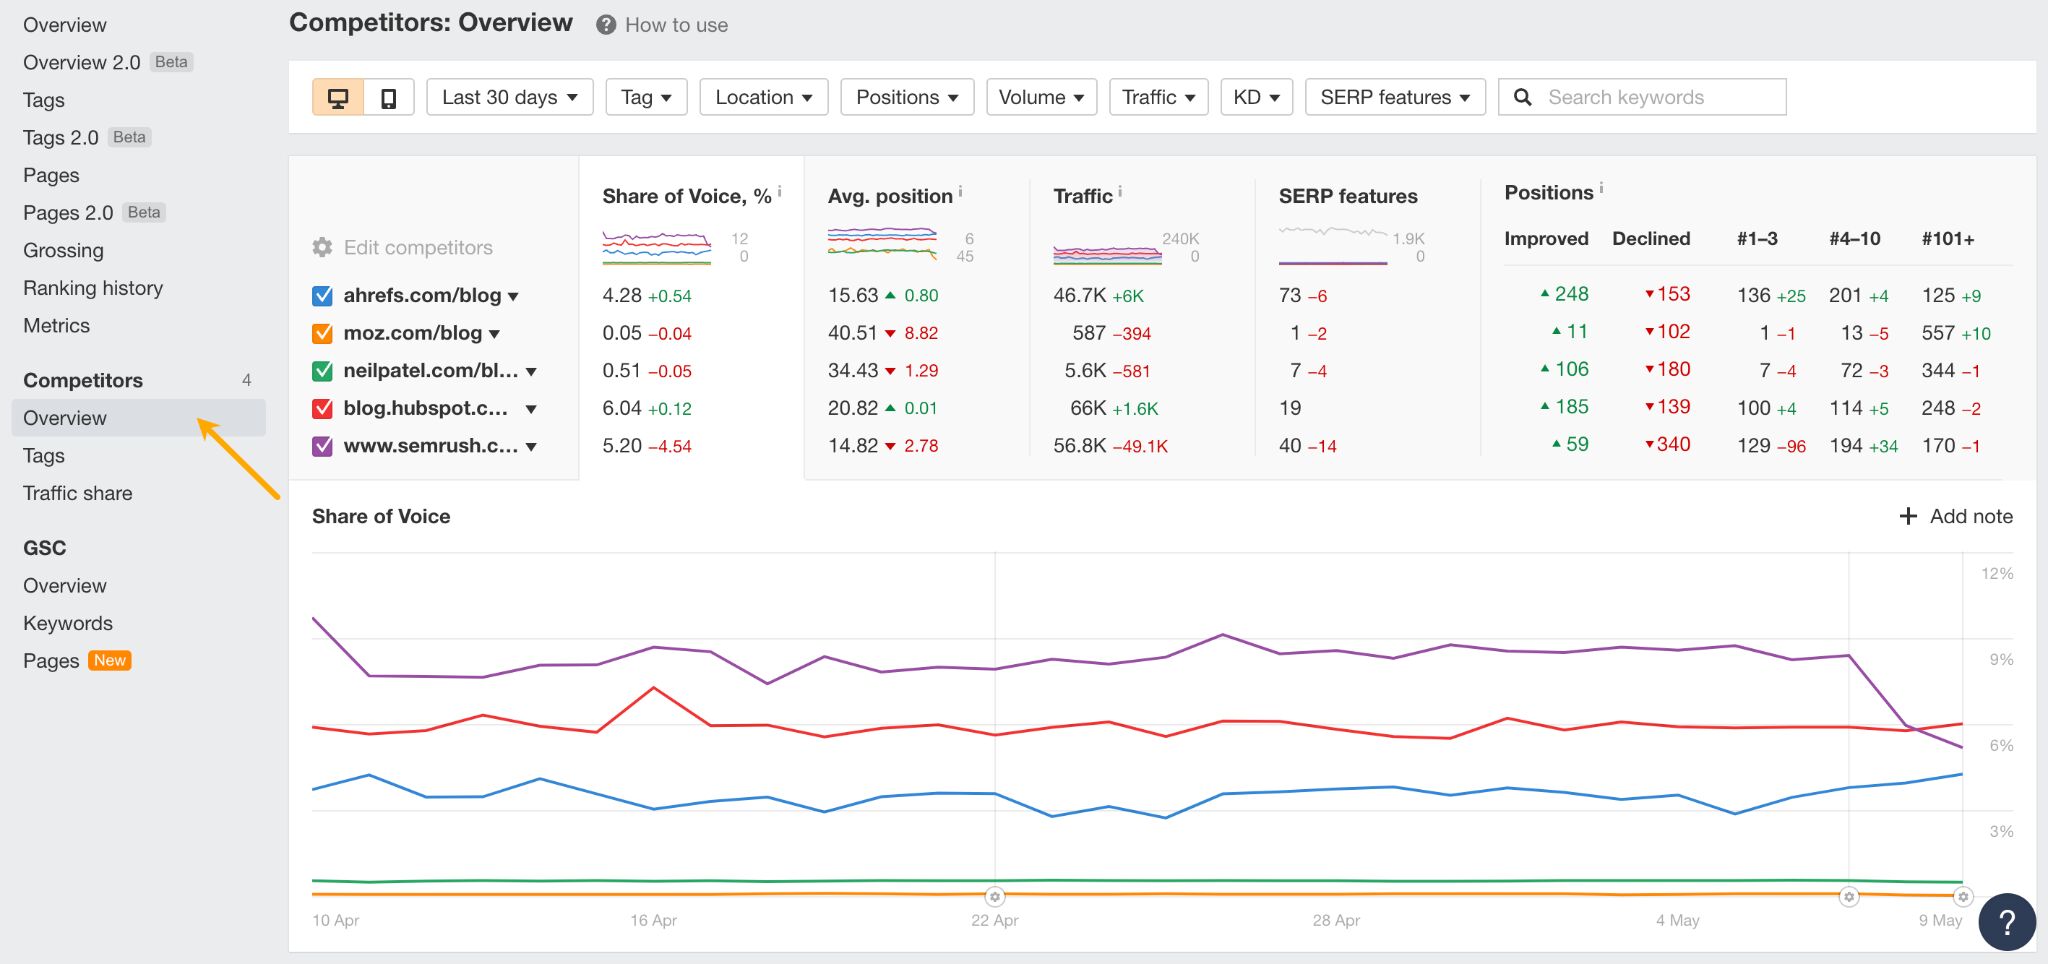The height and width of the screenshot is (964, 2048).
Task: Click the info icon beside Traffic column
Action: tap(1119, 189)
